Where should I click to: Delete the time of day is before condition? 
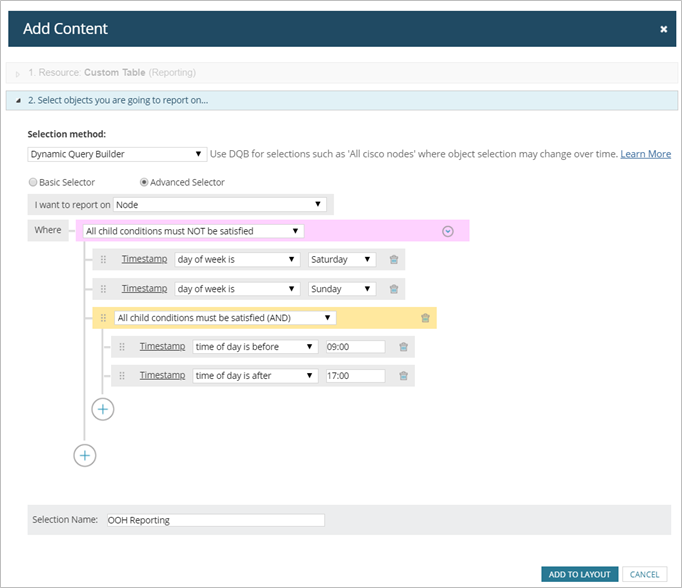(404, 347)
